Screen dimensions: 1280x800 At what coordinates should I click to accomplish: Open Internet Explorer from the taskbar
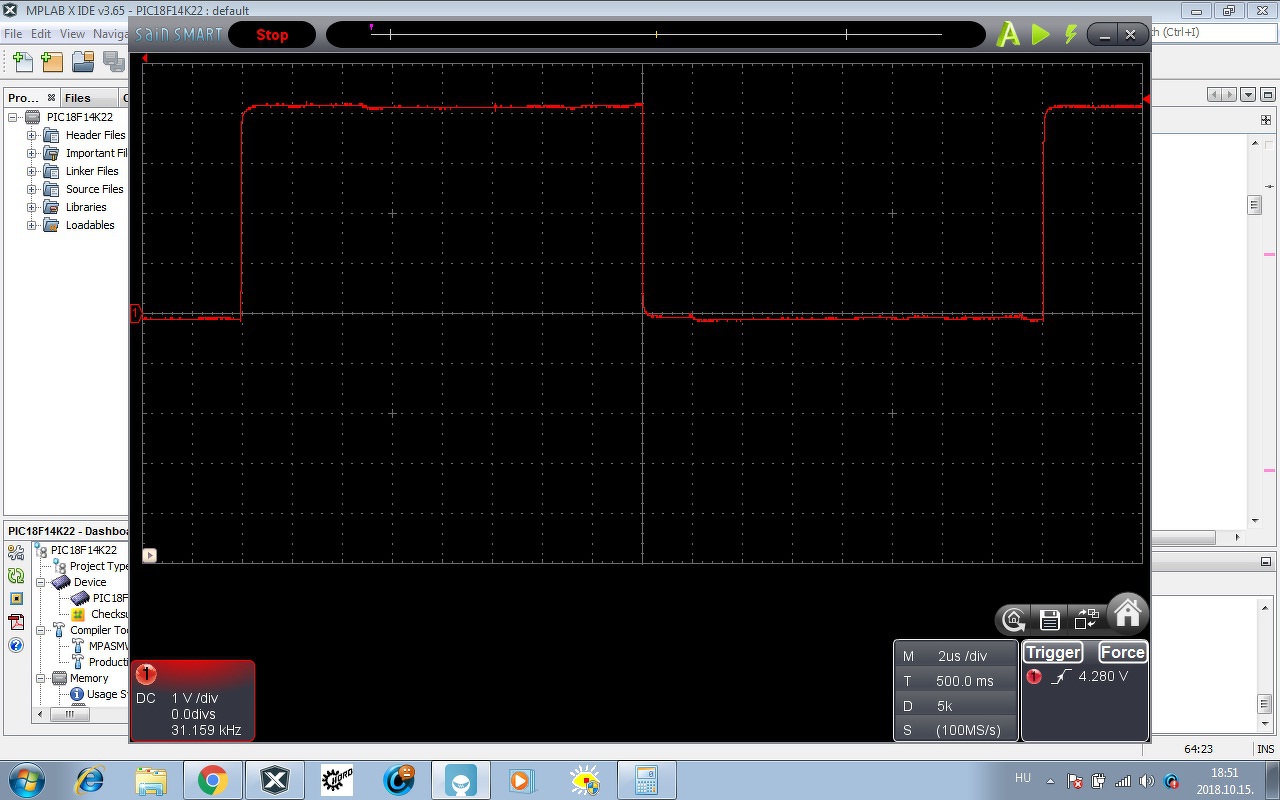tap(90, 780)
